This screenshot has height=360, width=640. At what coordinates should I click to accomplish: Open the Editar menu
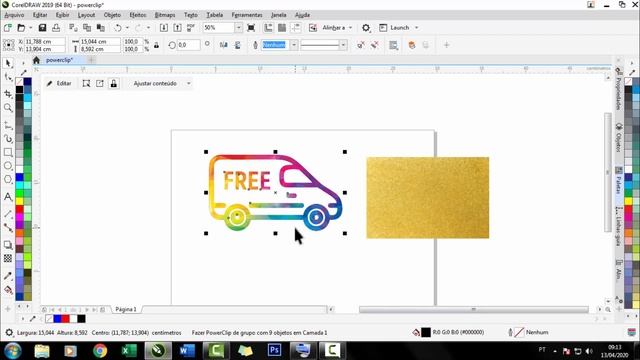(40, 15)
